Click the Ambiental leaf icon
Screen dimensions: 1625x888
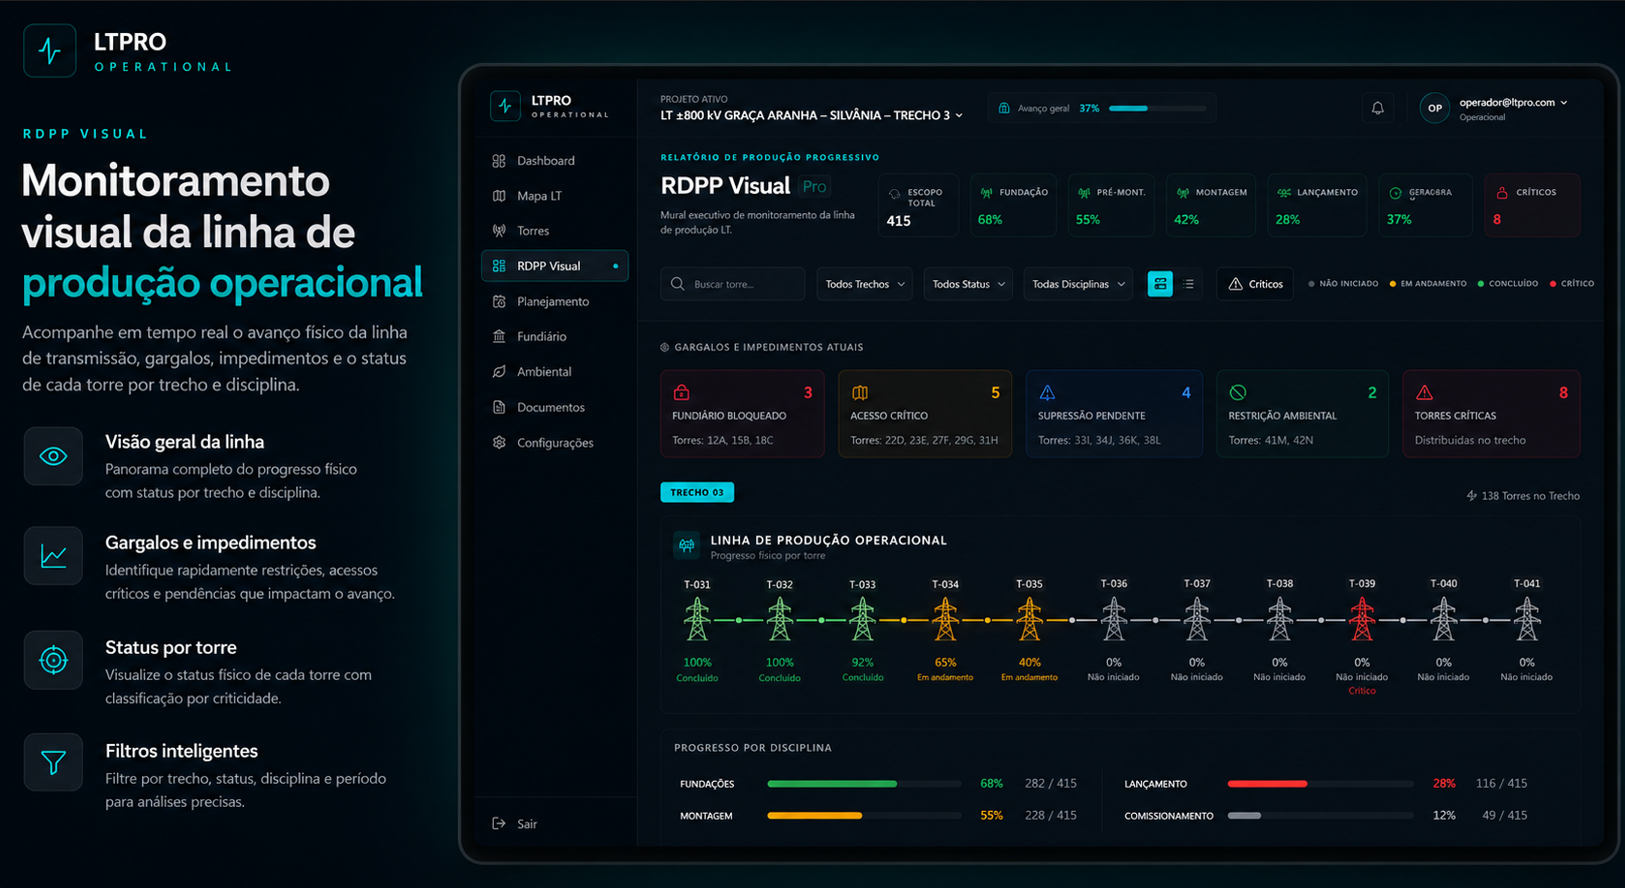pyautogui.click(x=499, y=372)
